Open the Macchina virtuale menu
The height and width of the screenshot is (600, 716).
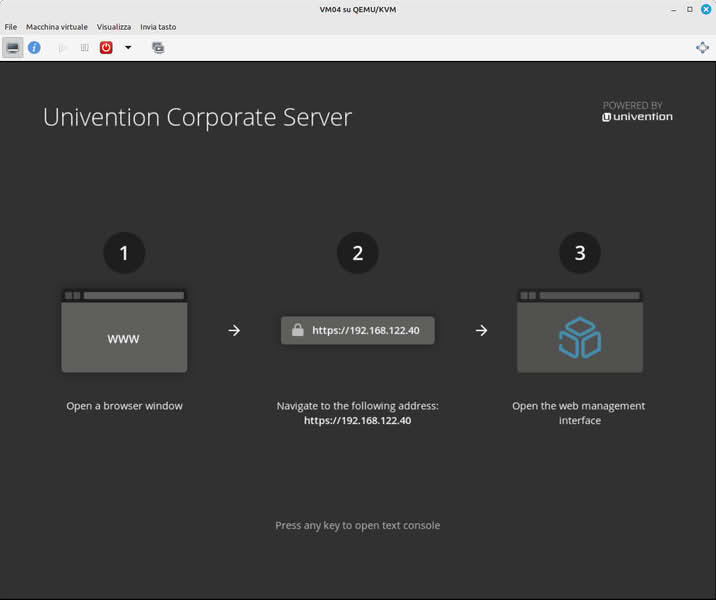pyautogui.click(x=57, y=27)
